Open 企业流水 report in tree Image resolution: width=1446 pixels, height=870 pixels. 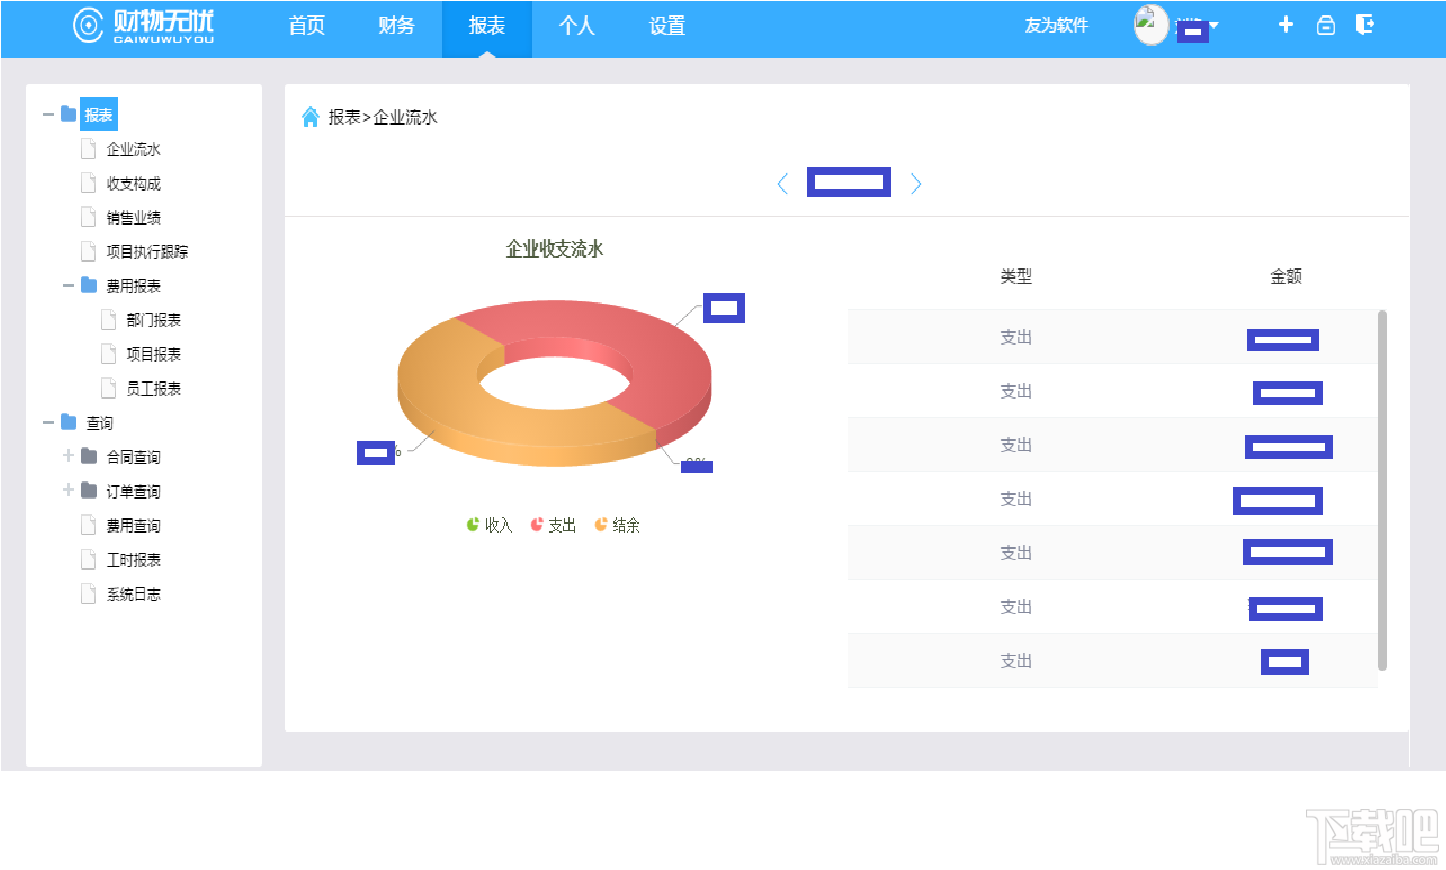click(x=134, y=149)
